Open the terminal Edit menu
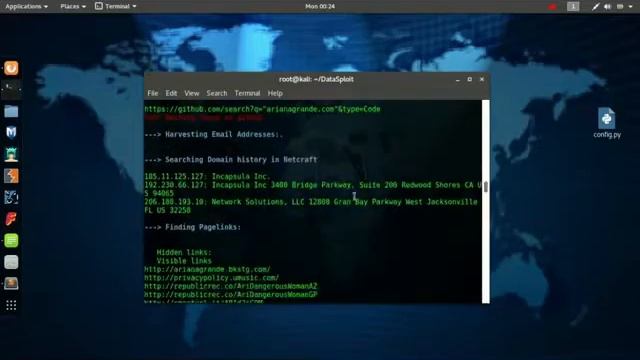 click(171, 93)
